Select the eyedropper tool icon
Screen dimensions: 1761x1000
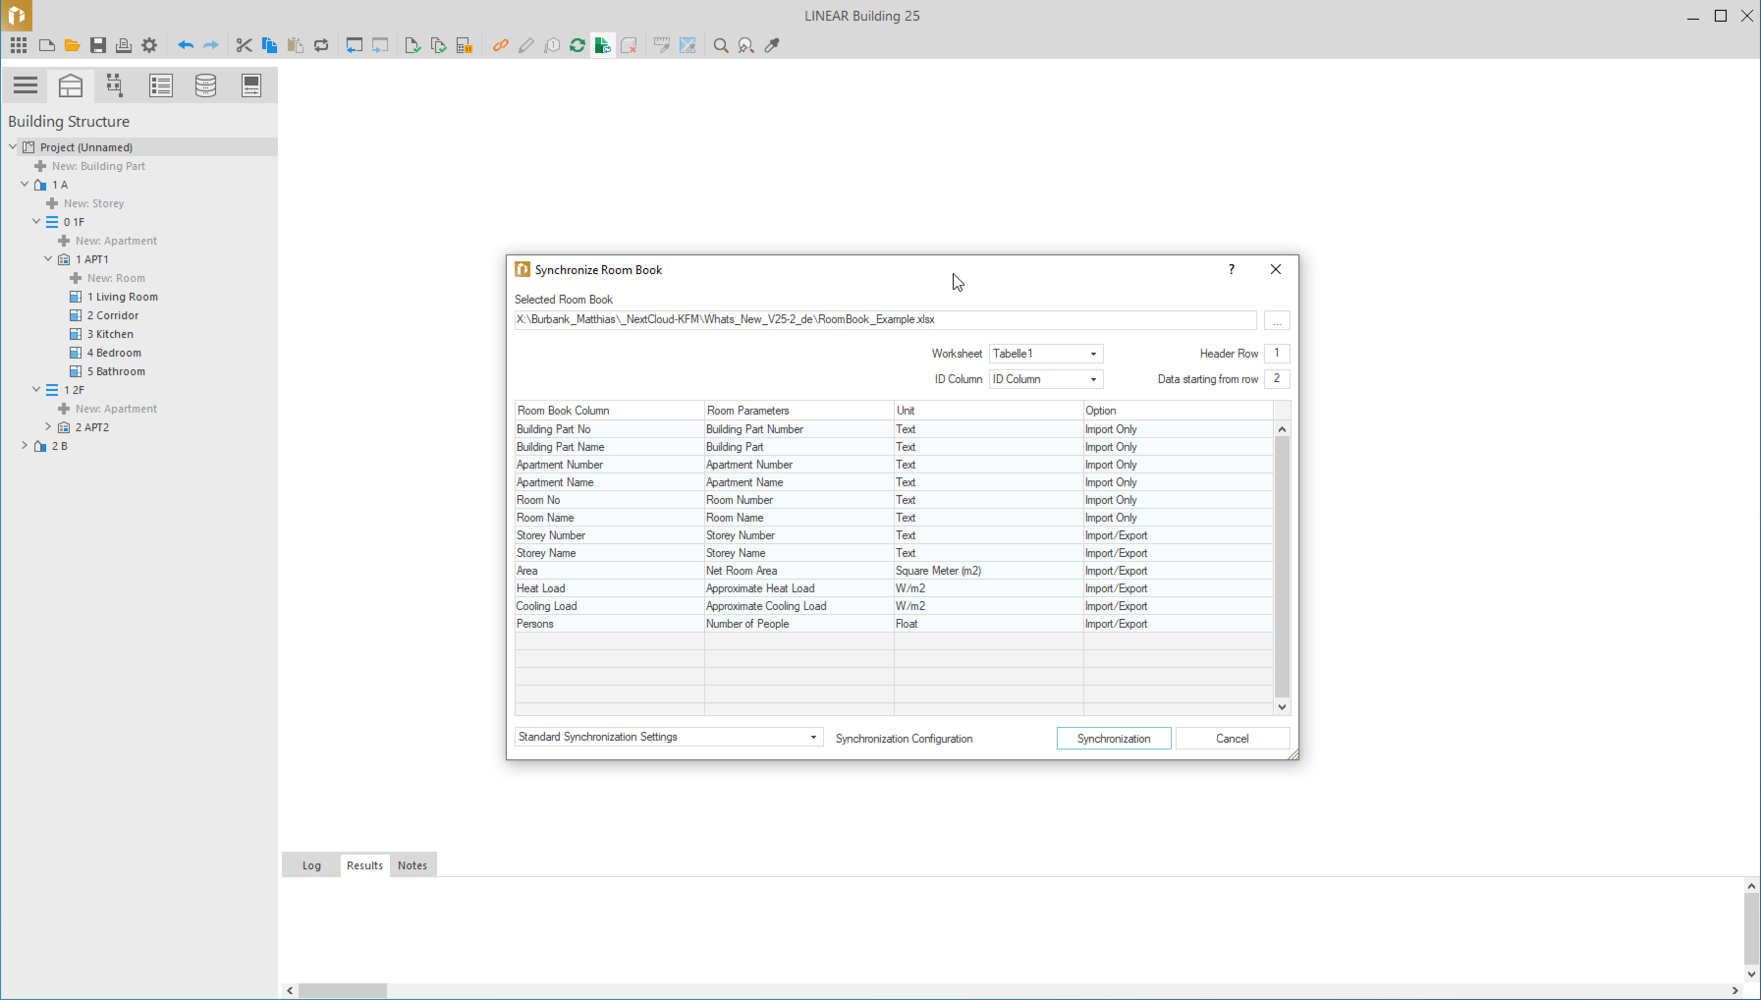coord(772,45)
